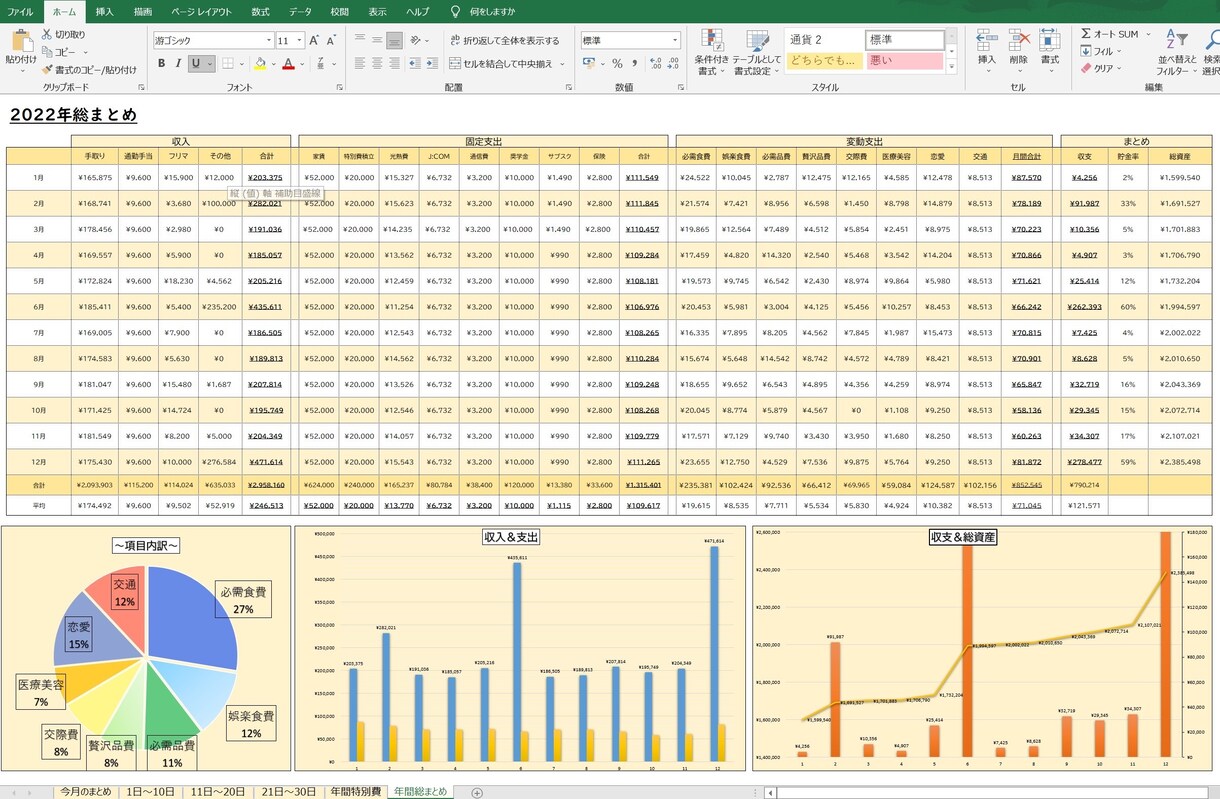Apply the どちらでも (Neutral) cell style
1220x799 pixels.
click(825, 61)
